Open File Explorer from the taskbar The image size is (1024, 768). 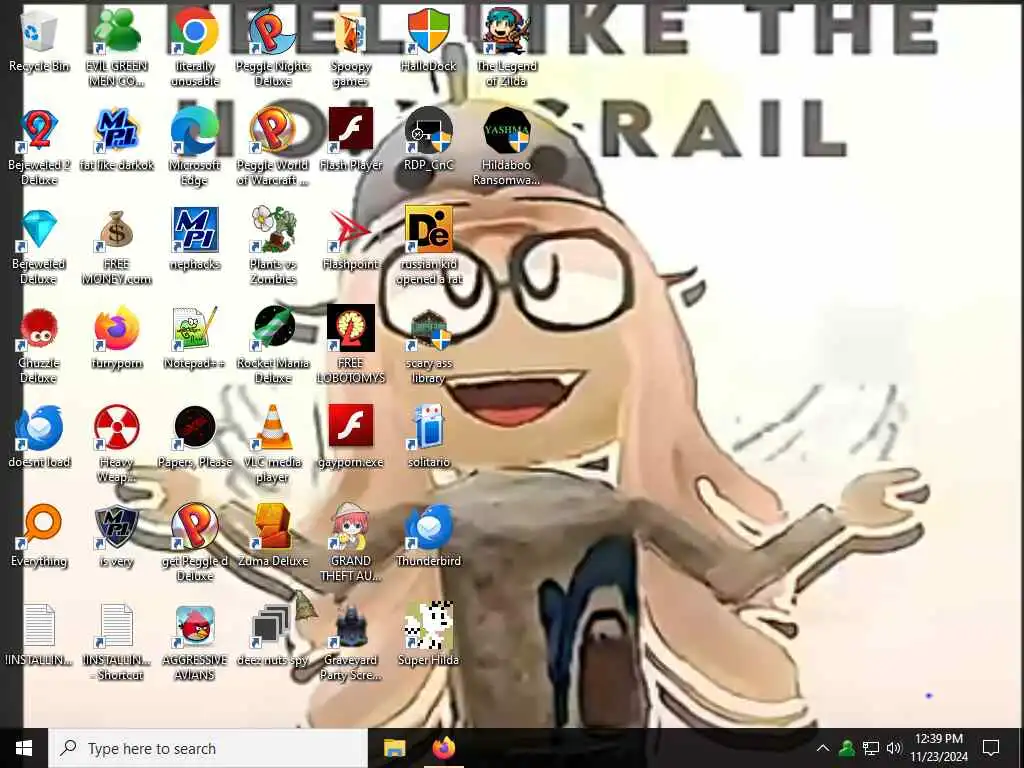point(394,748)
